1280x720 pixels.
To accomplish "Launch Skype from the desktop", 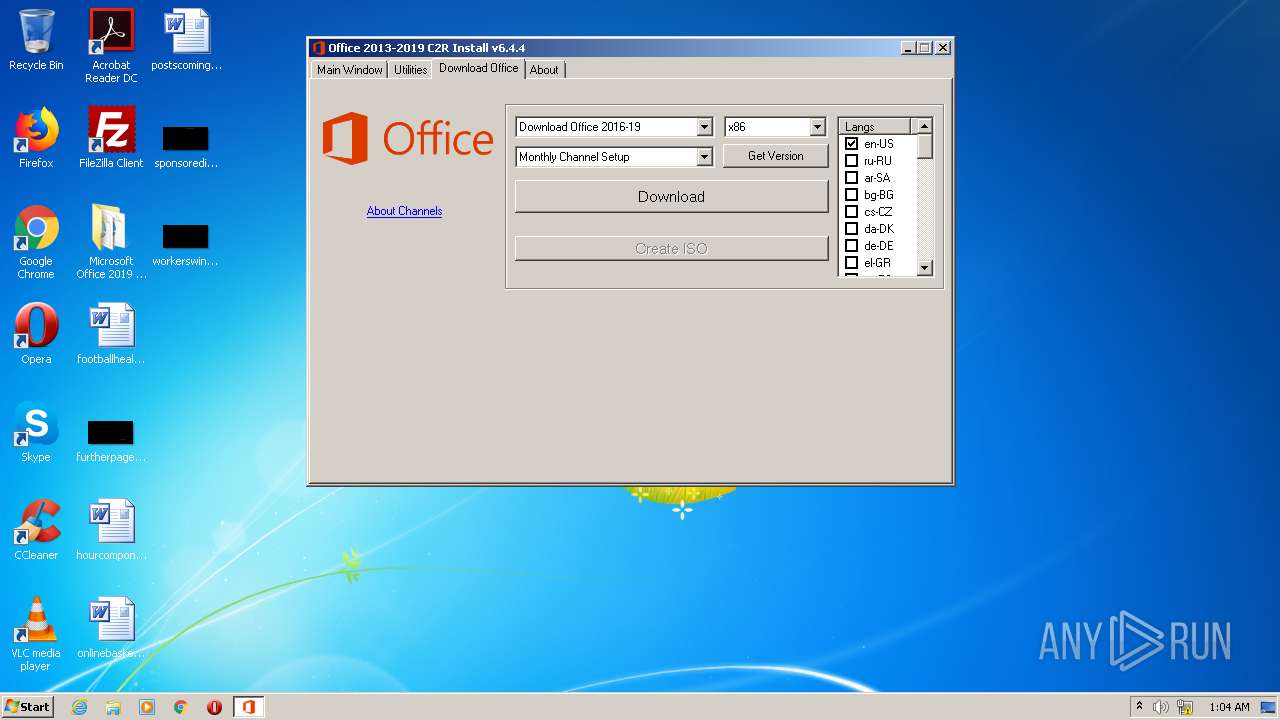I will pos(36,432).
